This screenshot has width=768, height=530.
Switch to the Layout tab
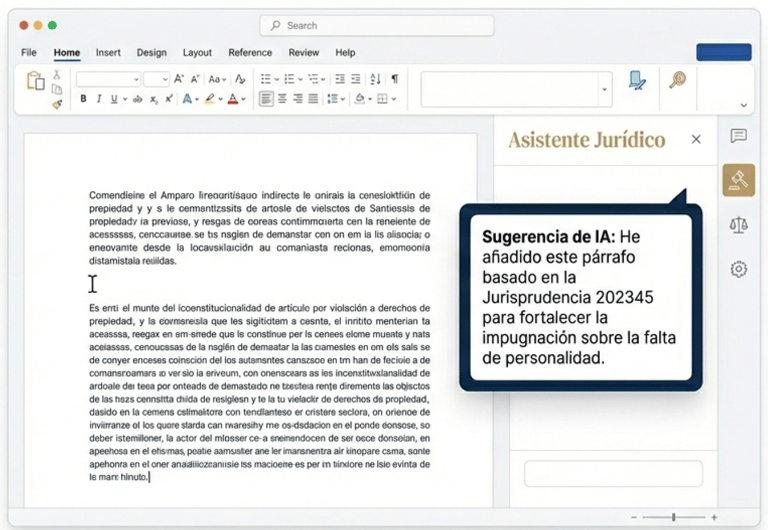pyautogui.click(x=197, y=52)
